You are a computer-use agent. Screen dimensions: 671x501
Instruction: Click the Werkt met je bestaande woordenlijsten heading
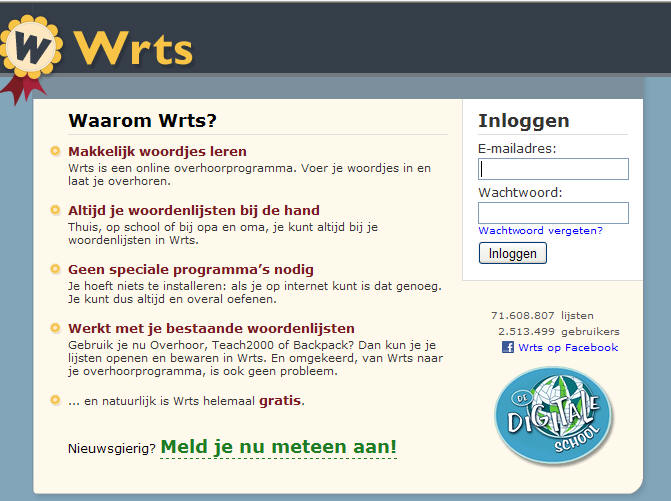tap(211, 329)
